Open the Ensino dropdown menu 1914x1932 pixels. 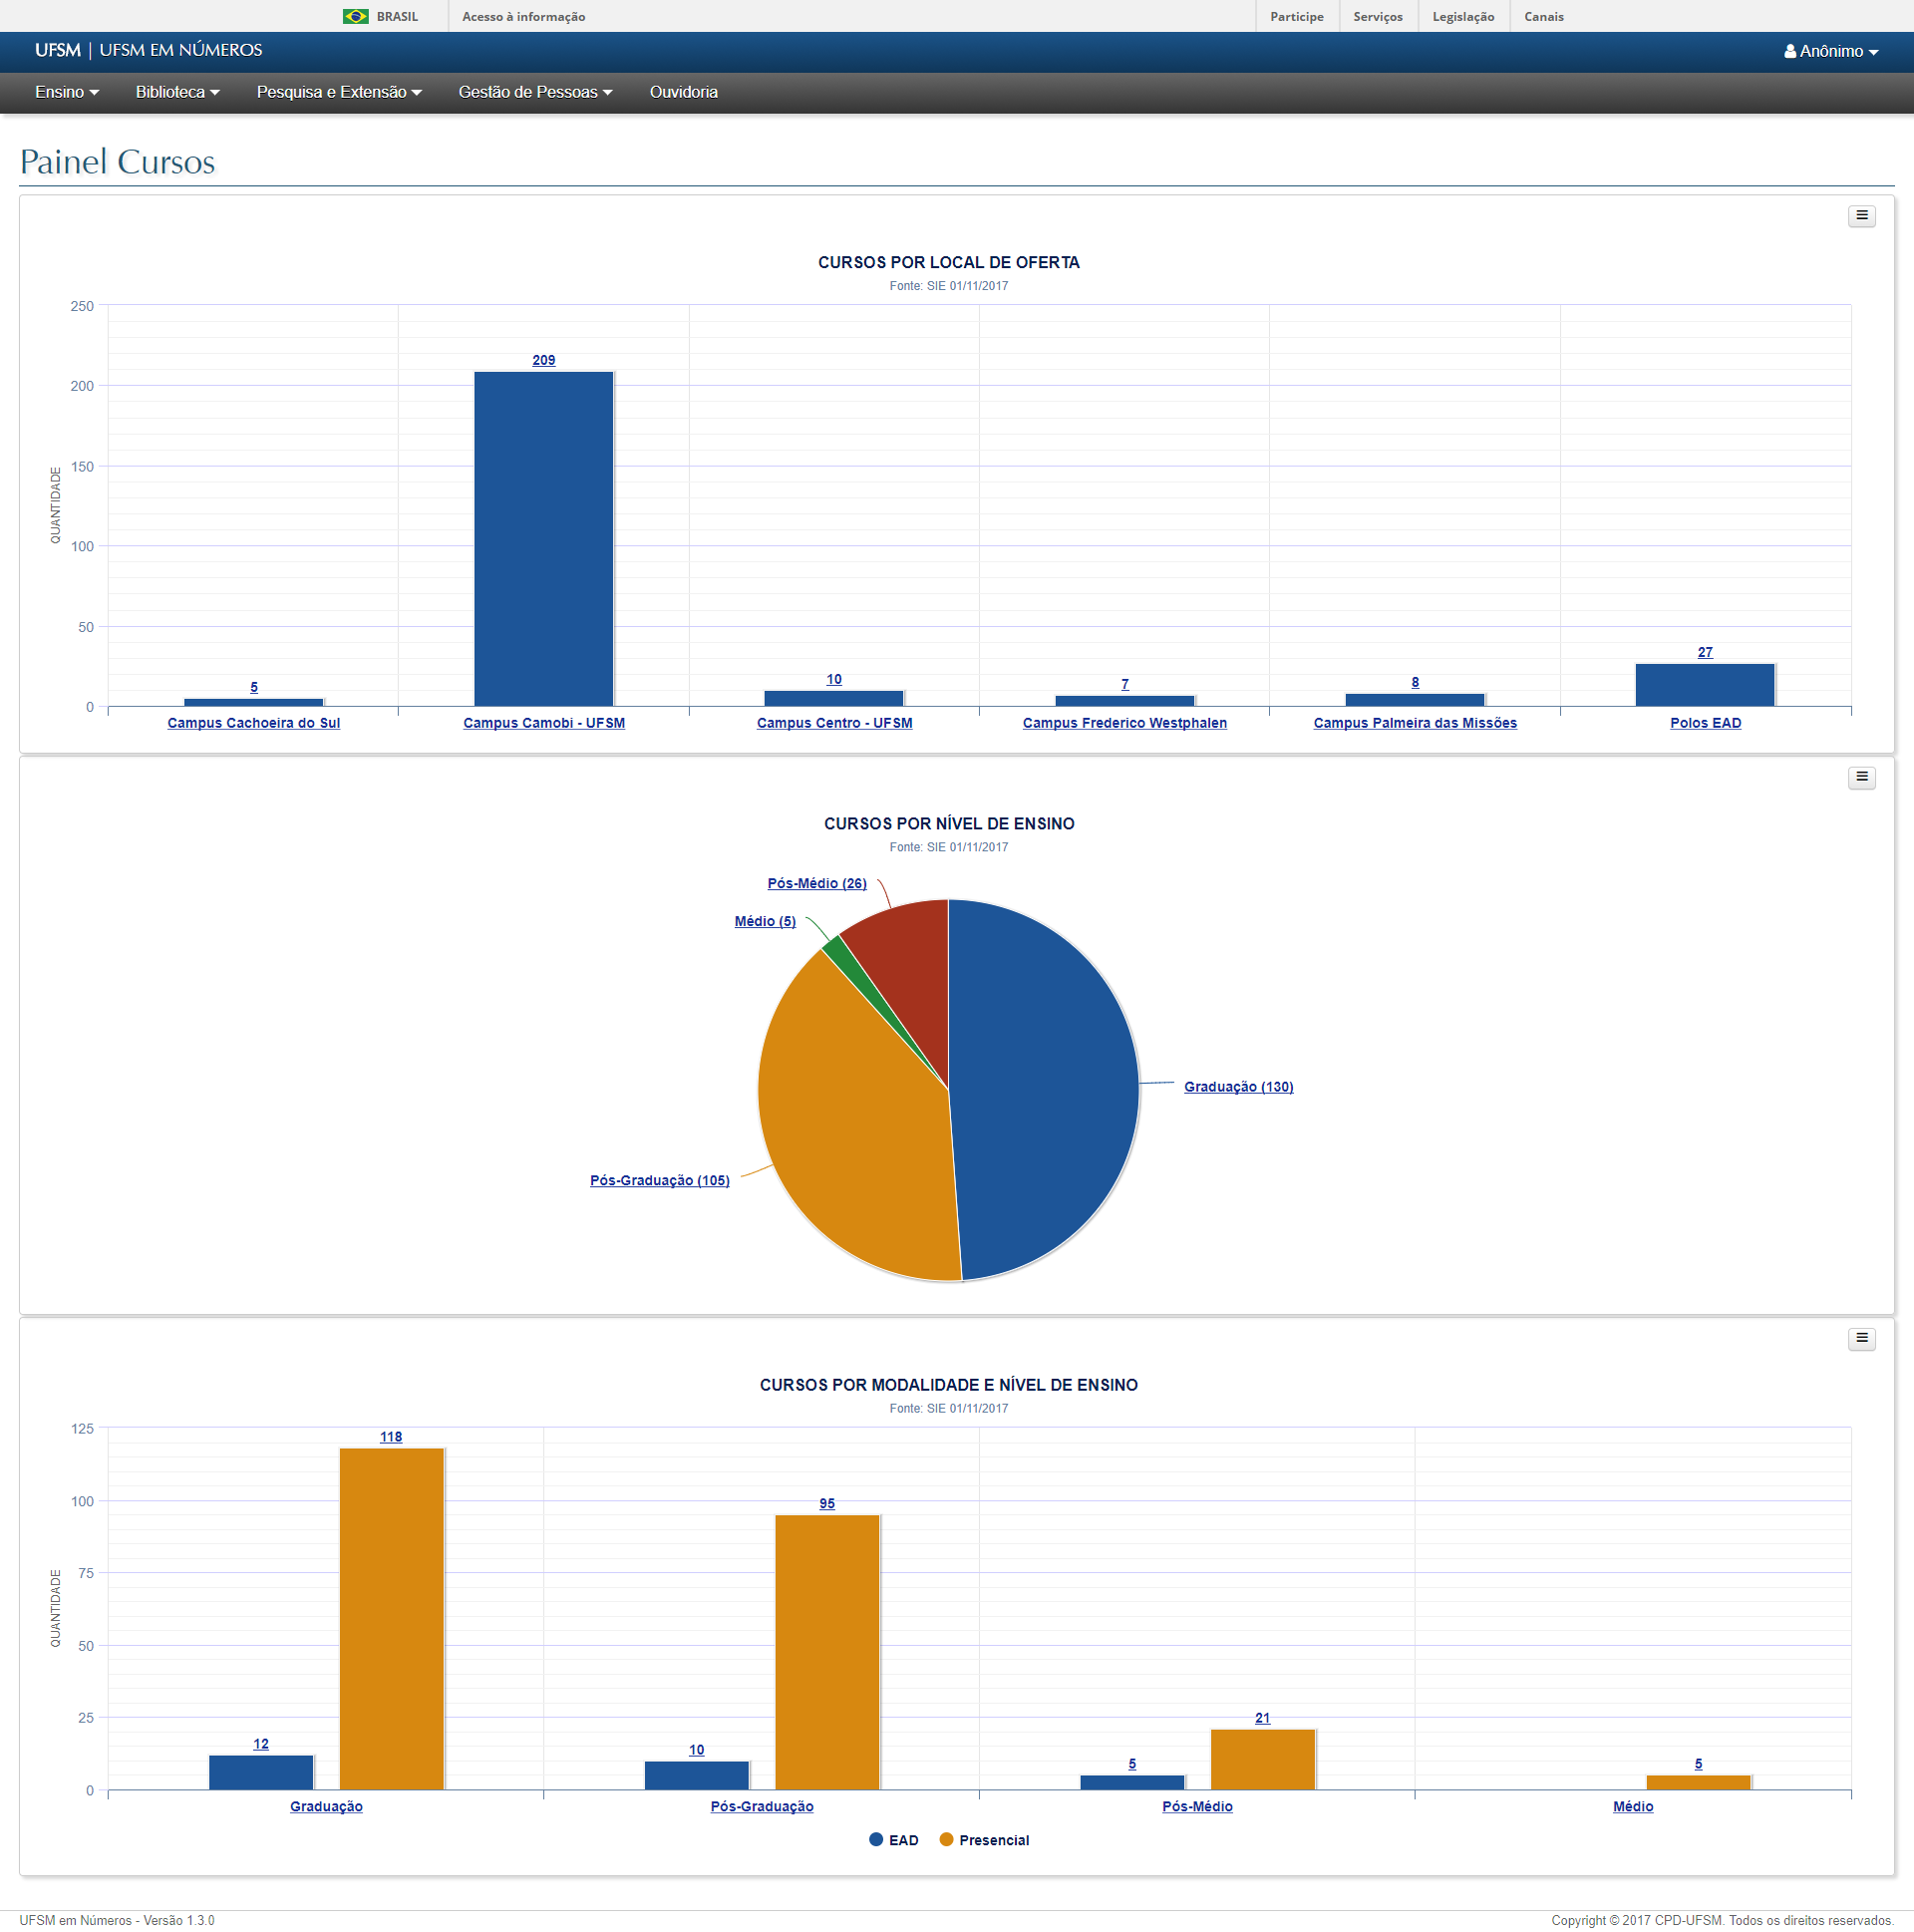click(65, 92)
